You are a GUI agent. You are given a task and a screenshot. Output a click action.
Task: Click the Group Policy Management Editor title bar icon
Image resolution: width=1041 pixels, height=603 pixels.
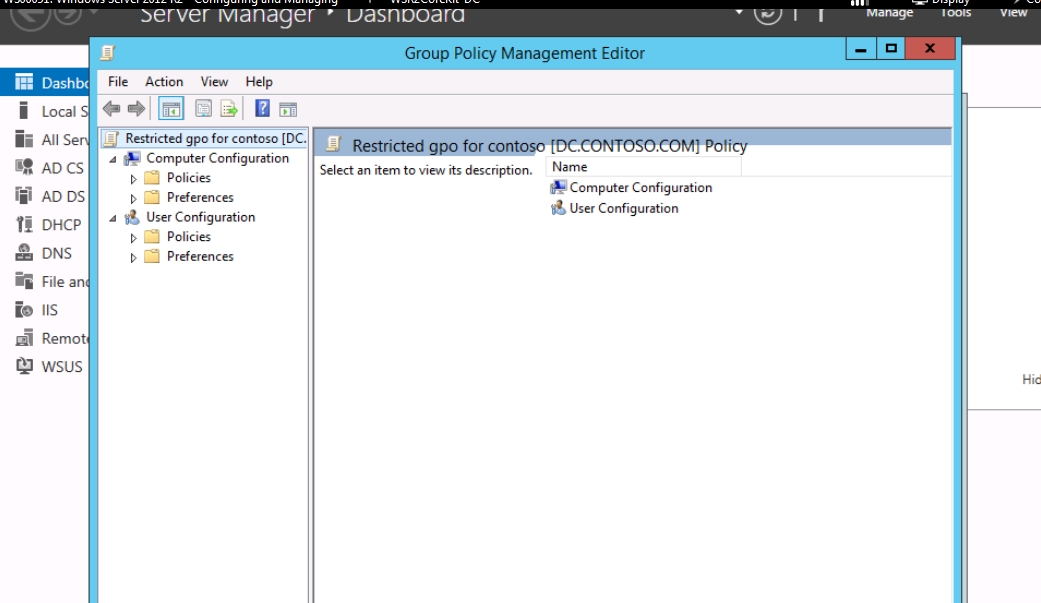(108, 52)
